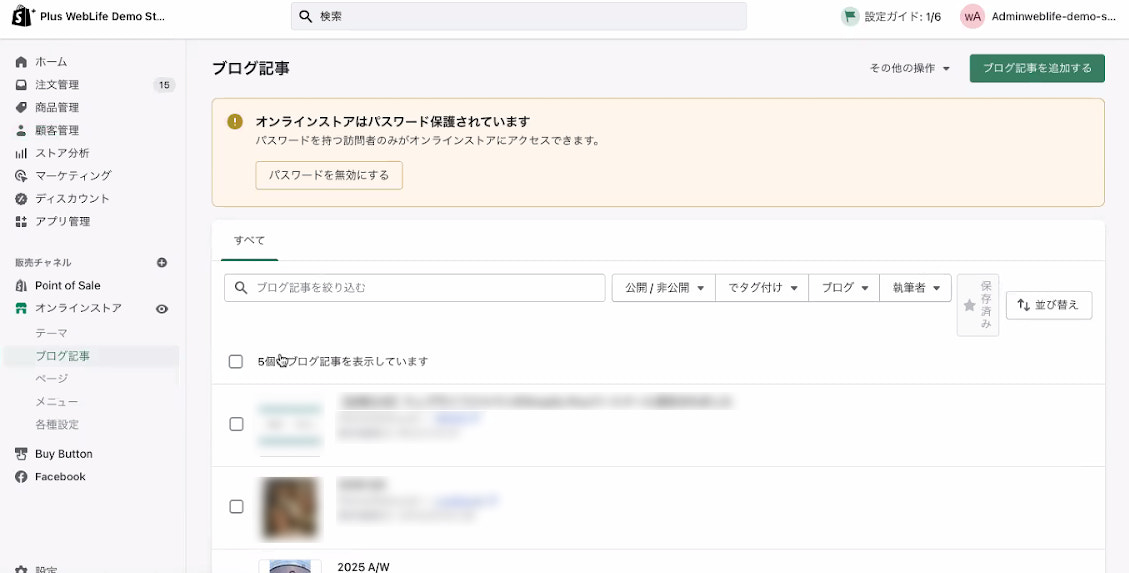1129x573 pixels.
Task: Click the magnifier icon in blog filter field
Action: point(241,288)
